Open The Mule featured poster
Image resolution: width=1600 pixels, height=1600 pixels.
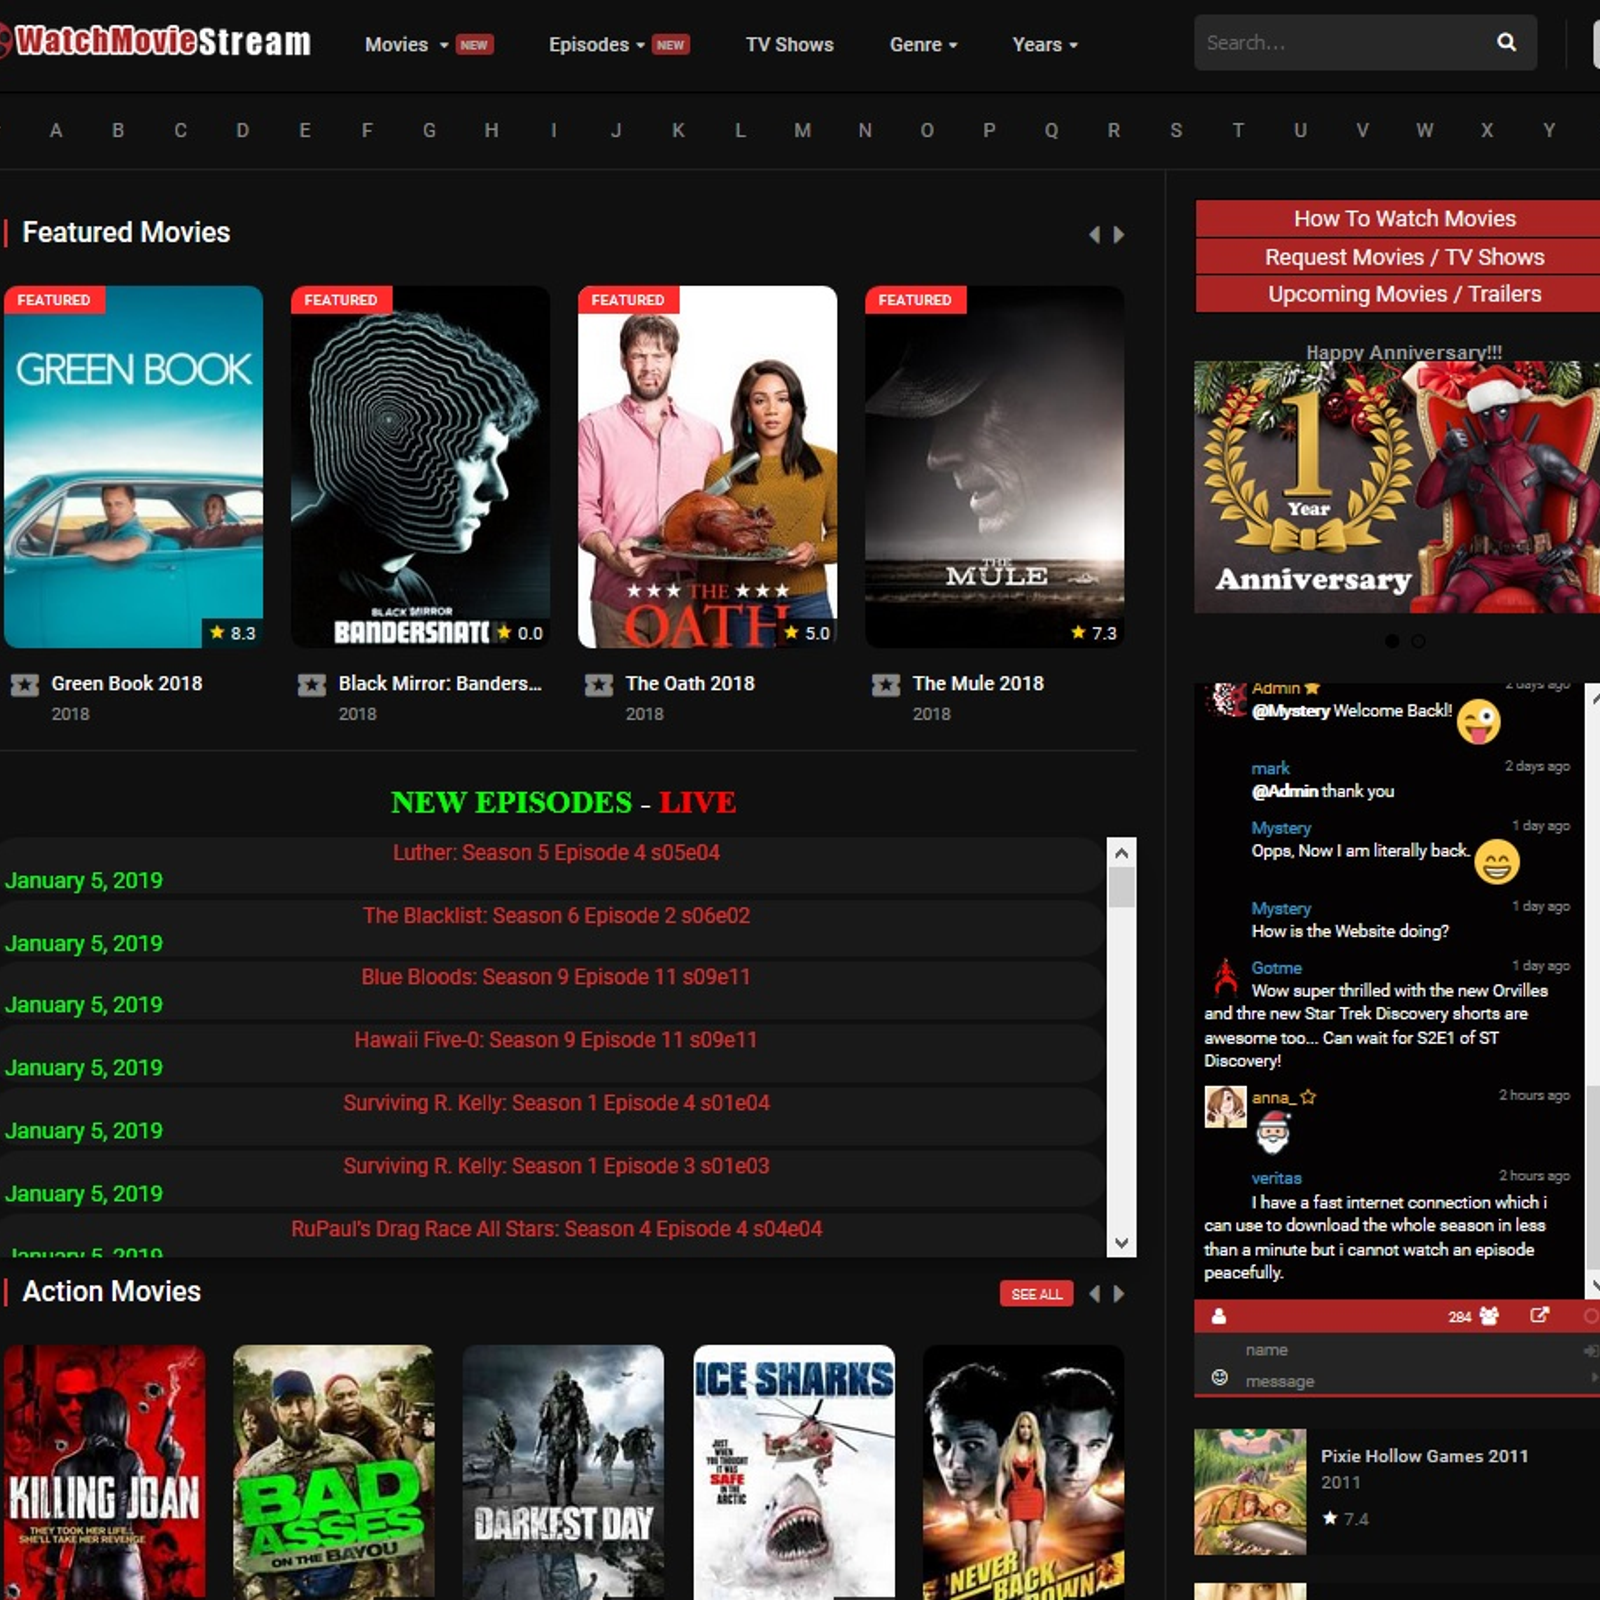coord(994,466)
